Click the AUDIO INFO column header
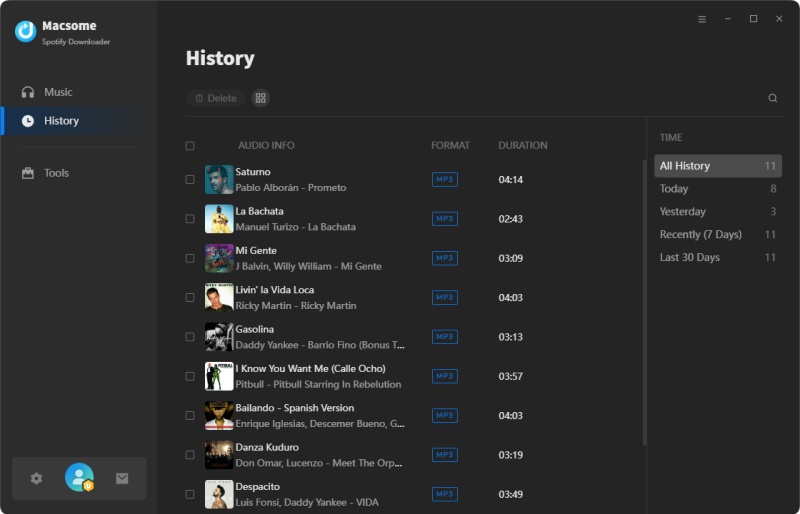Screen dimensions: 800x514 click(266, 145)
